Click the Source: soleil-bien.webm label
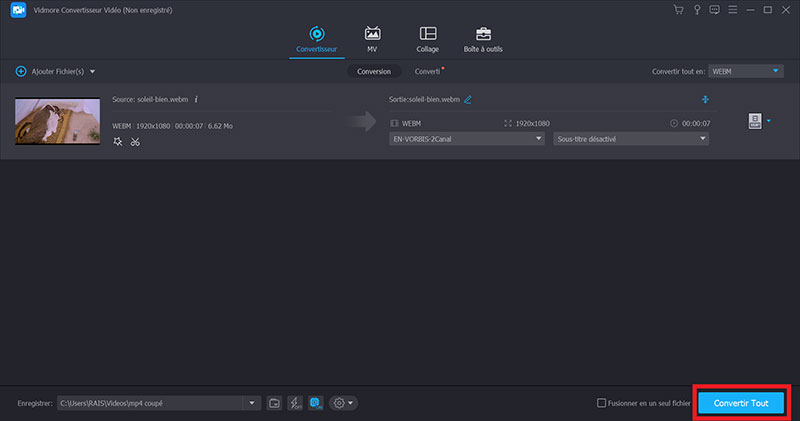Viewport: 800px width, 421px height. pyautogui.click(x=150, y=100)
